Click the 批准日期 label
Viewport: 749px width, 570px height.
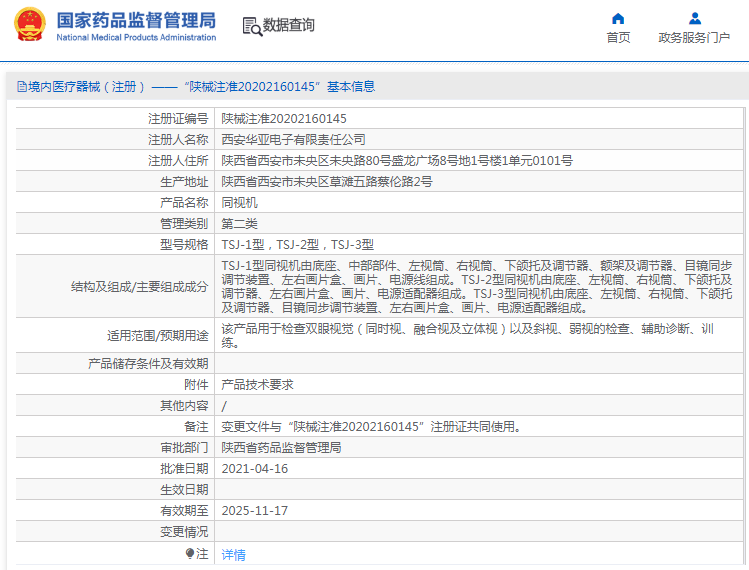point(184,469)
